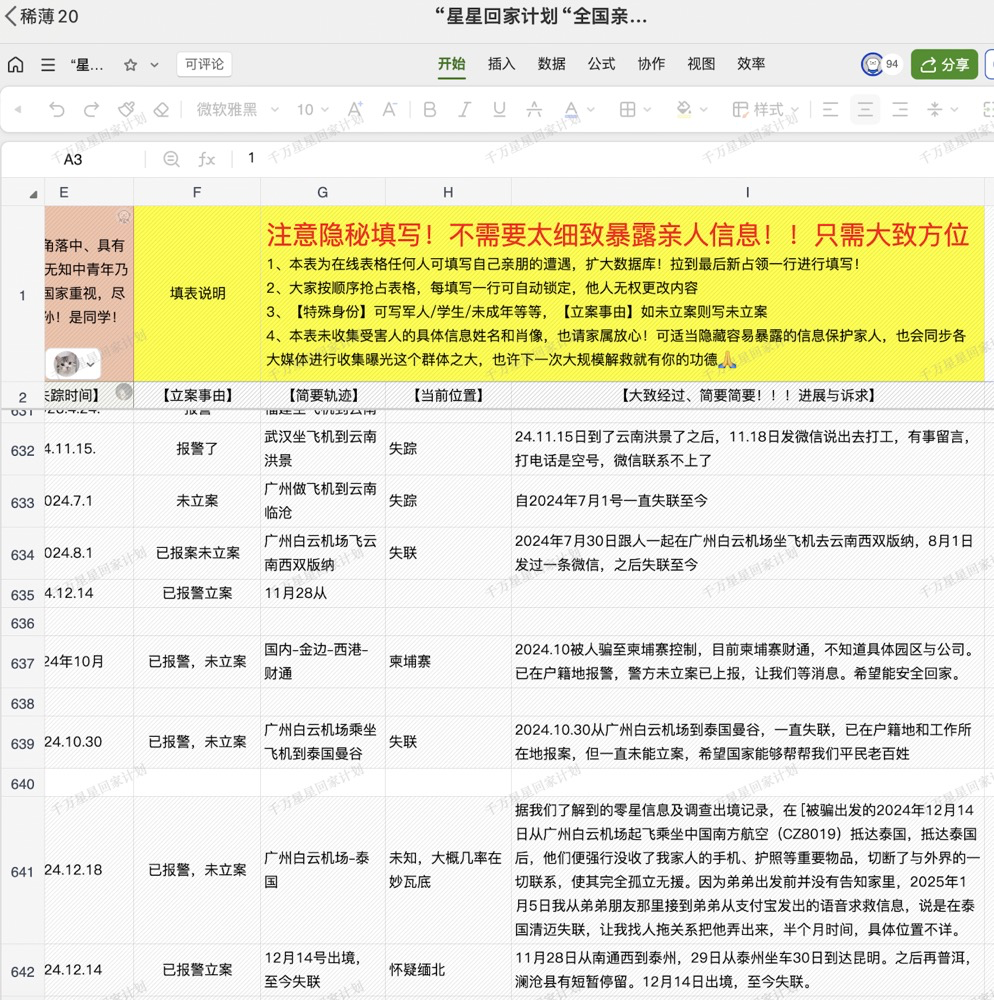Viewport: 994px width, 1000px height.
Task: Star this document as favorite
Action: point(131,64)
